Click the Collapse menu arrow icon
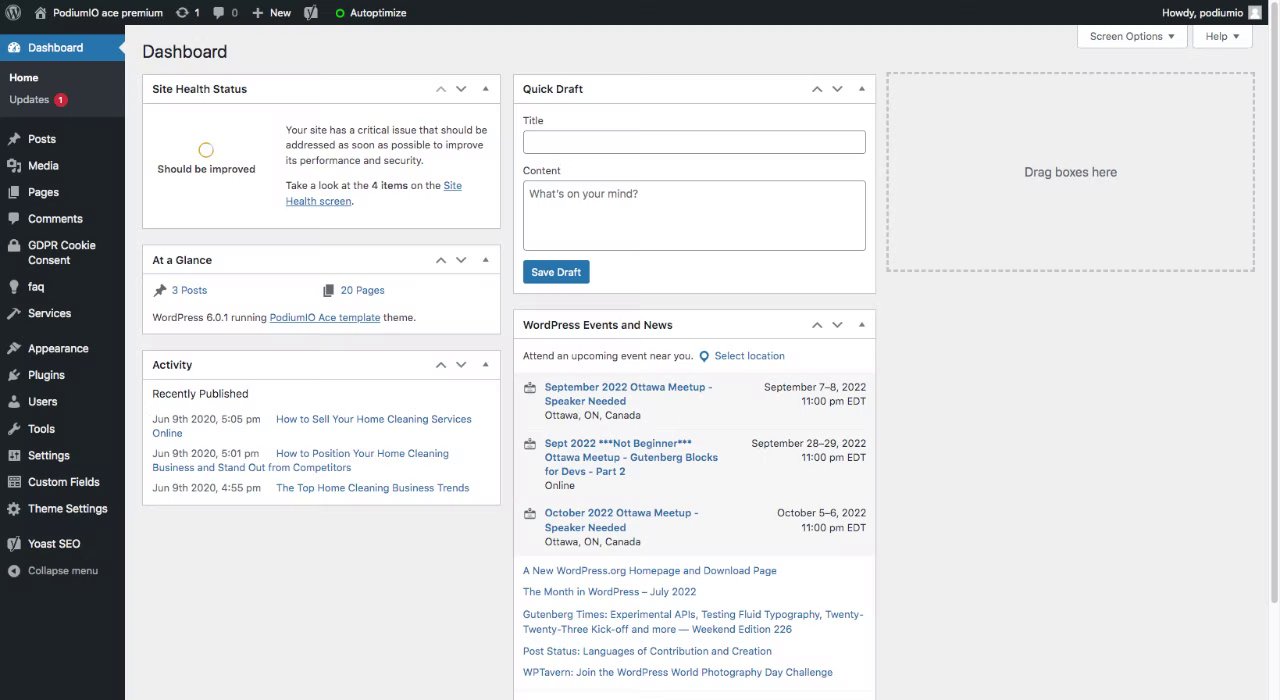Viewport: 1280px width, 700px height. coord(14,571)
